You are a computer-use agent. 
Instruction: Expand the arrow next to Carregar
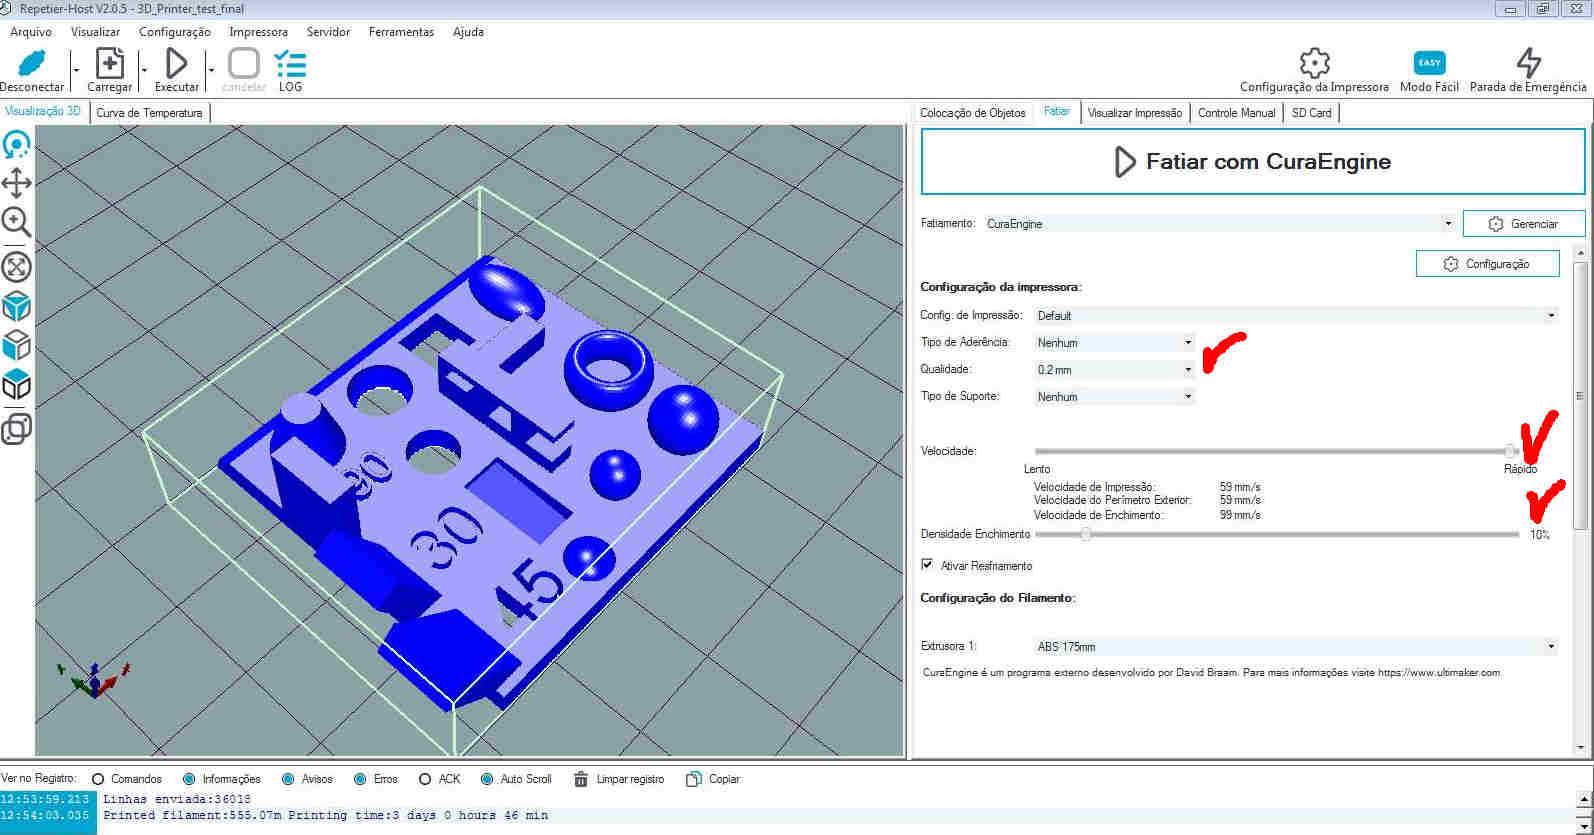pyautogui.click(x=144, y=70)
